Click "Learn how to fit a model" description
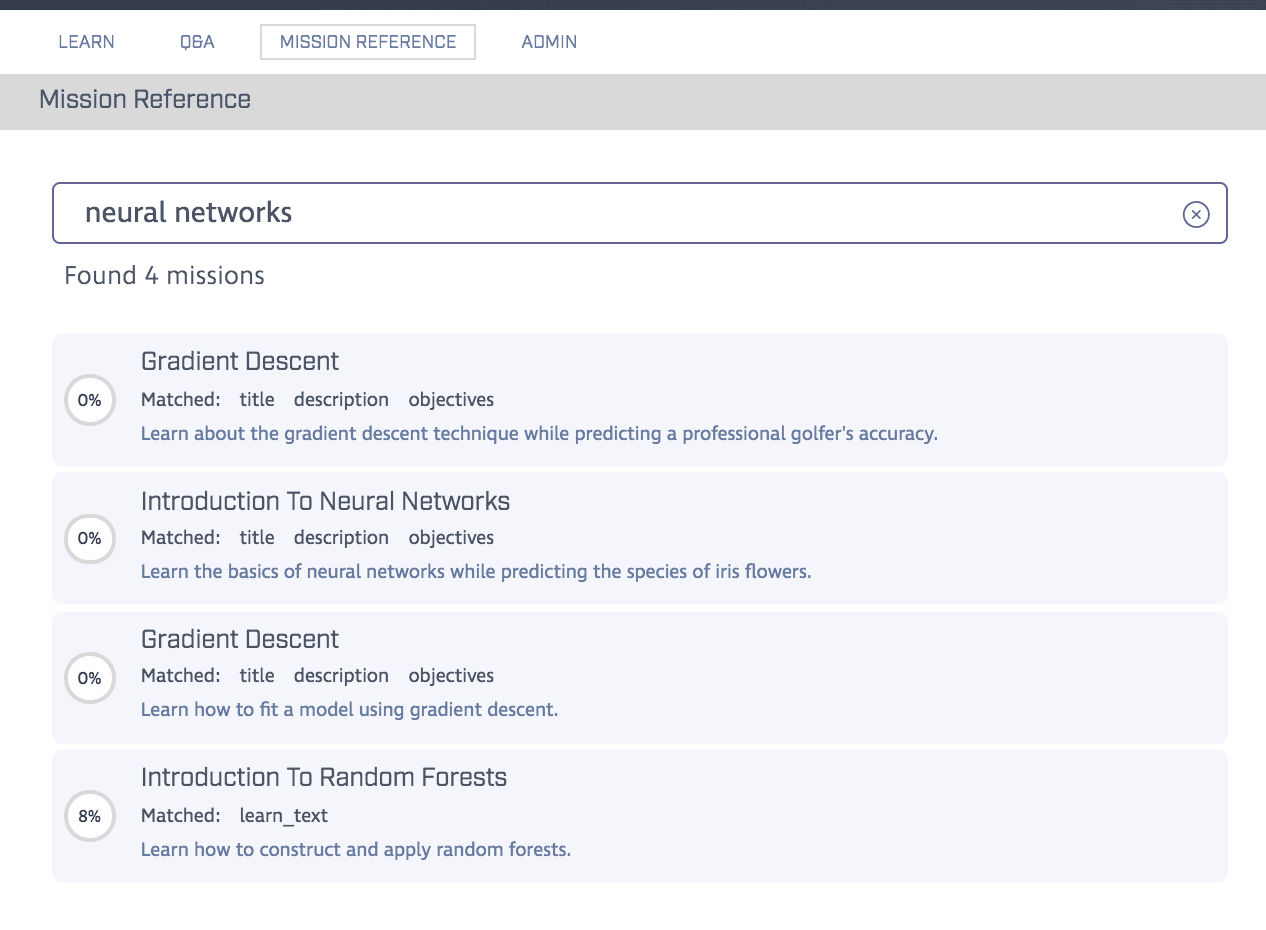Image resolution: width=1266 pixels, height=930 pixels. pyautogui.click(x=349, y=710)
